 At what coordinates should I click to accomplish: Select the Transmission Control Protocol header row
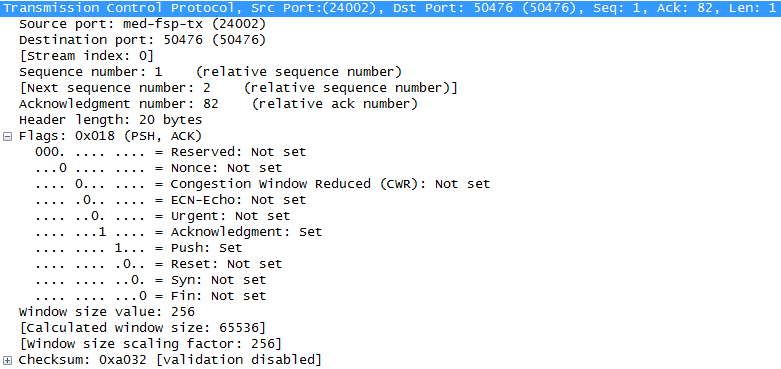click(x=390, y=8)
